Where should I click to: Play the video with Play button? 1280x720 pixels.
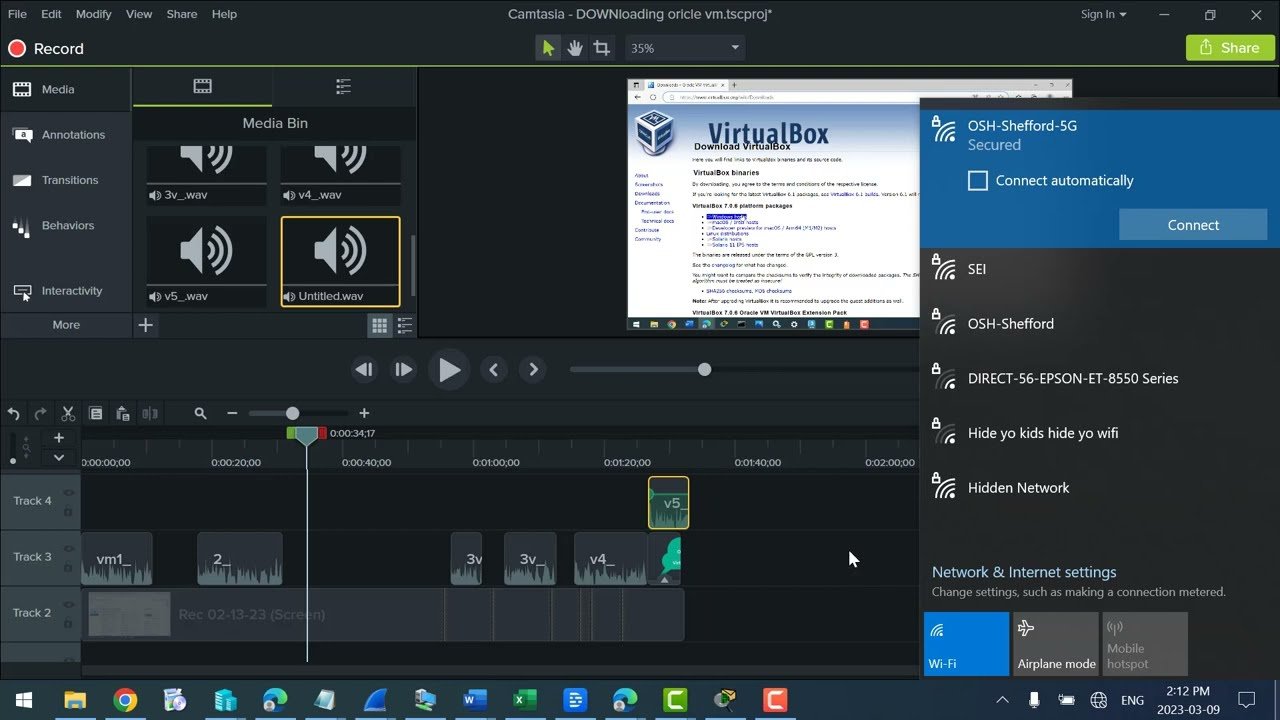click(449, 370)
